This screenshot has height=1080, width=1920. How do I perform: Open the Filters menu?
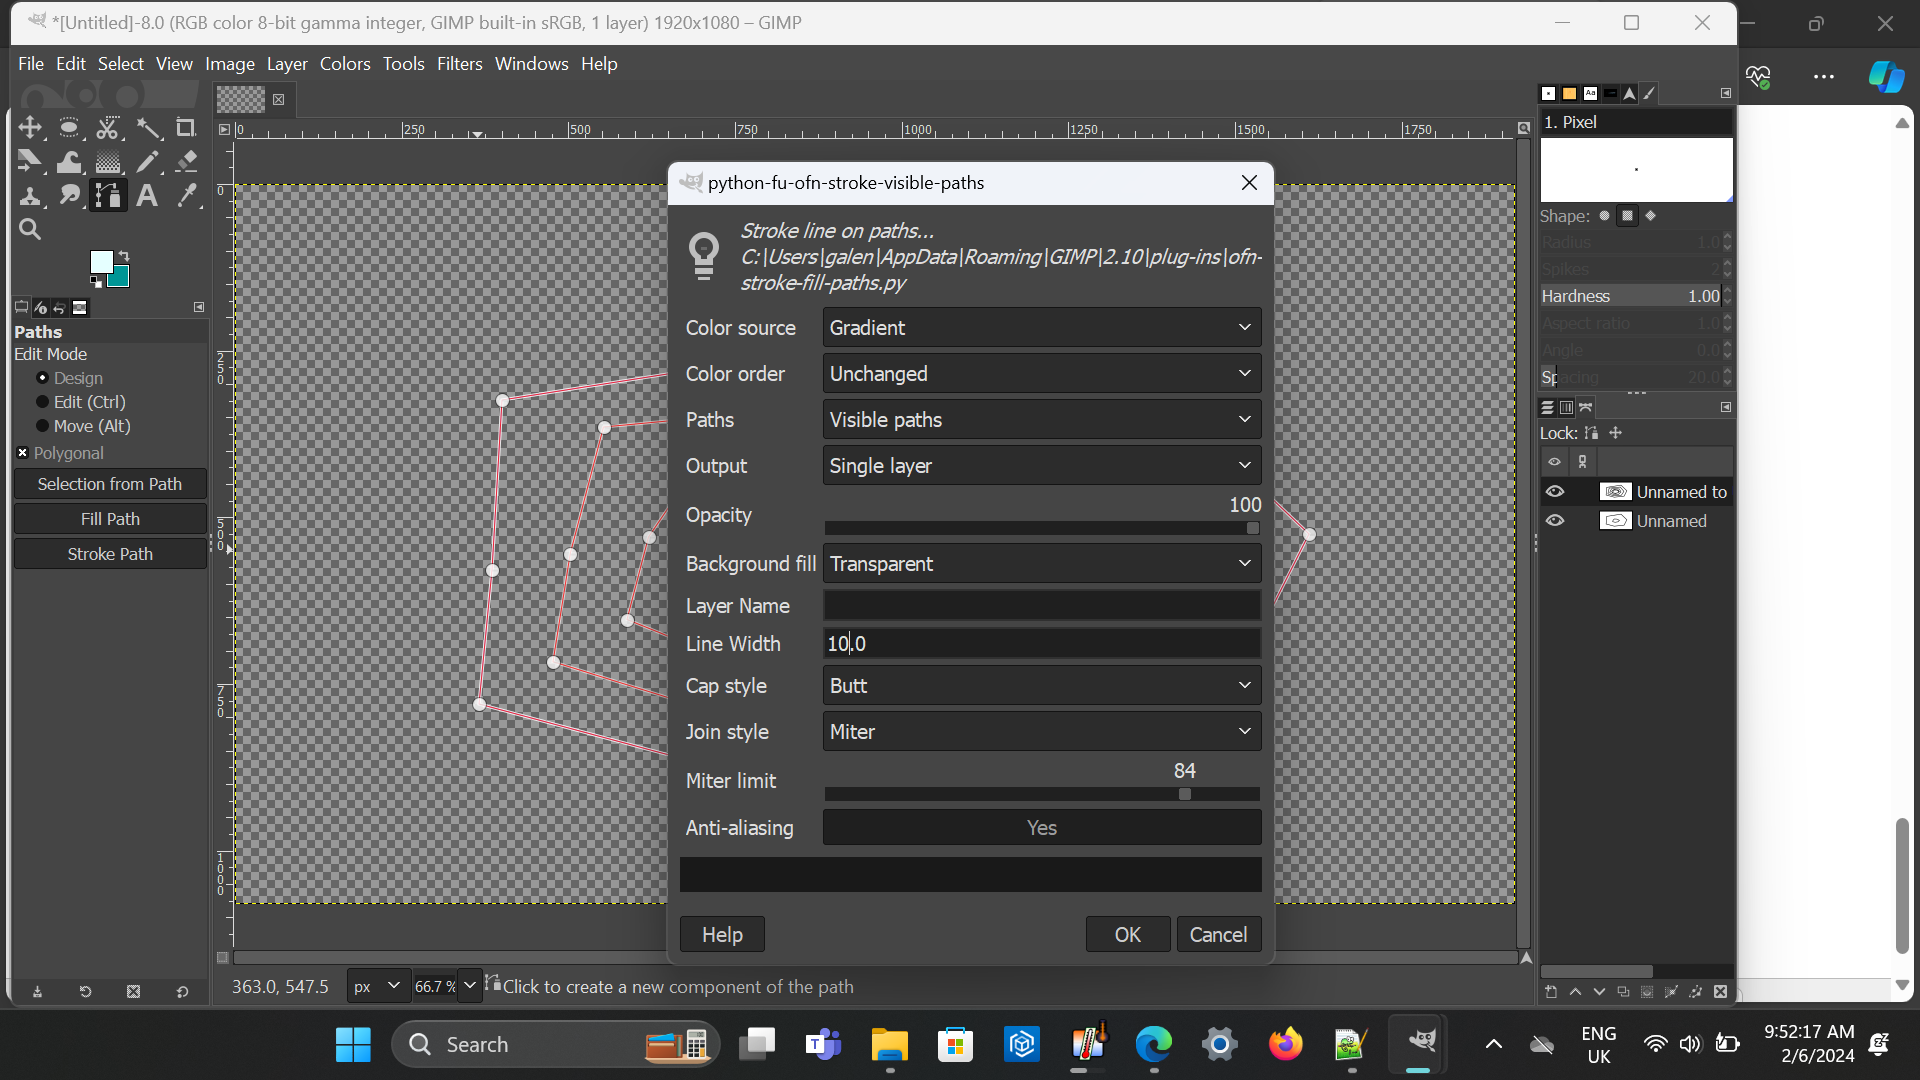point(459,64)
